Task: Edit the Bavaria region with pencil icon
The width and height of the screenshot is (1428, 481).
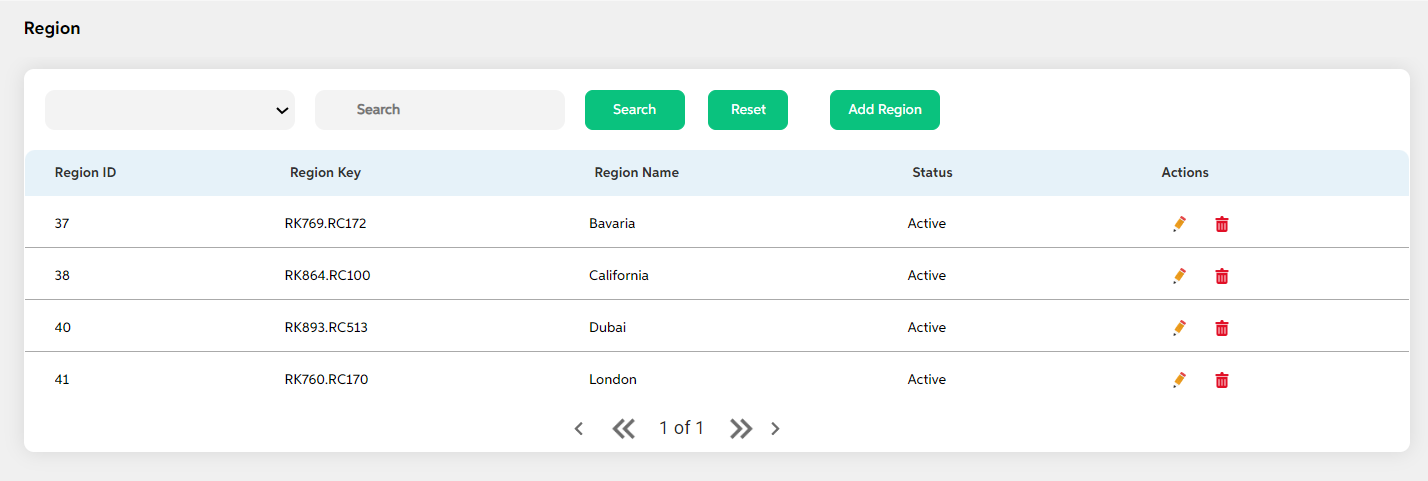Action: tap(1179, 224)
